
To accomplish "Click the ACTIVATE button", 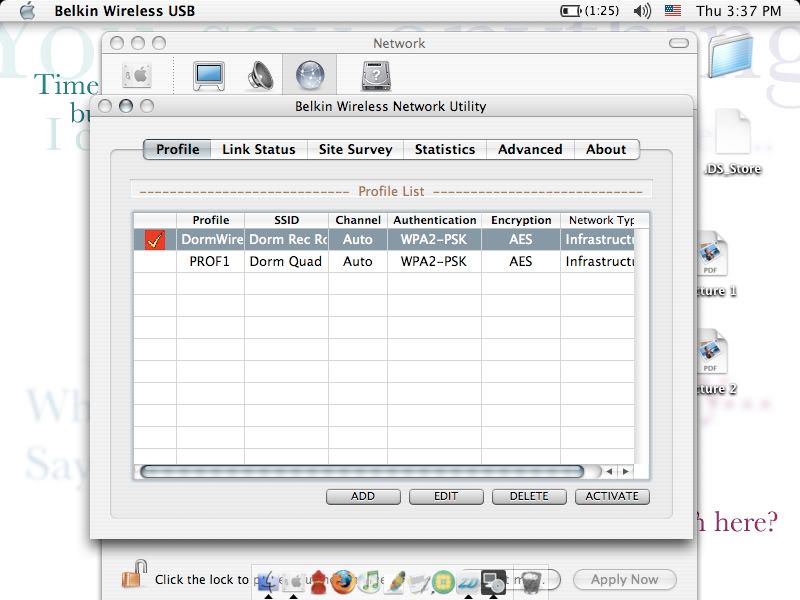I will [612, 496].
